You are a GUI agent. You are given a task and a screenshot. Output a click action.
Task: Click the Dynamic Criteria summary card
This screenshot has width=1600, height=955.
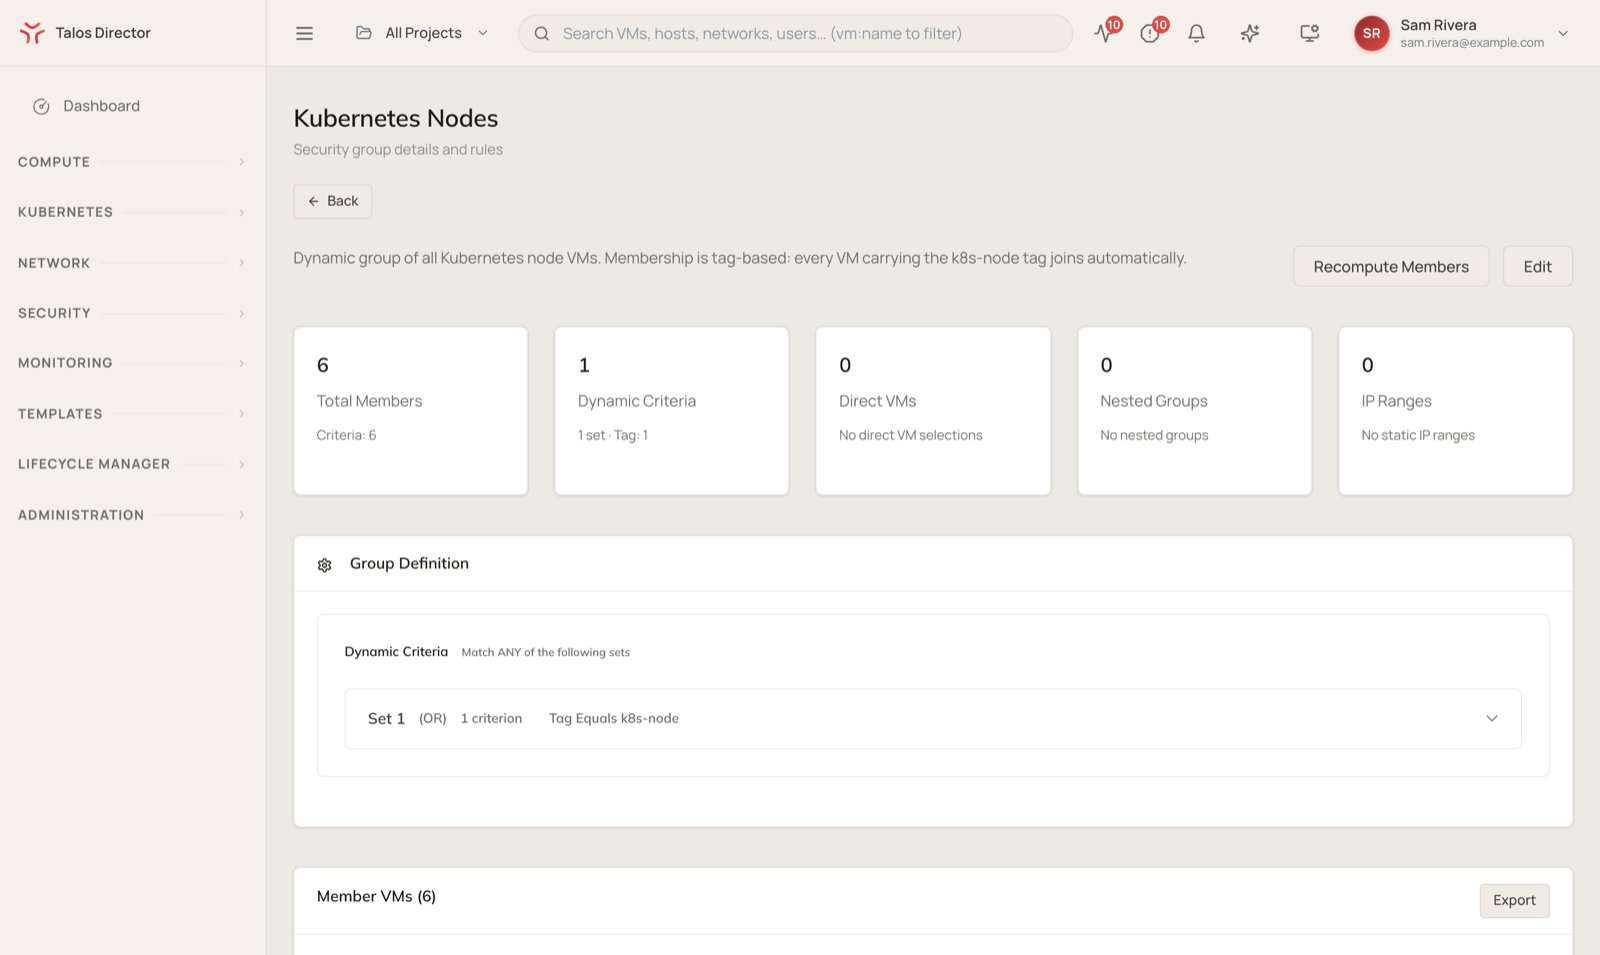click(671, 411)
